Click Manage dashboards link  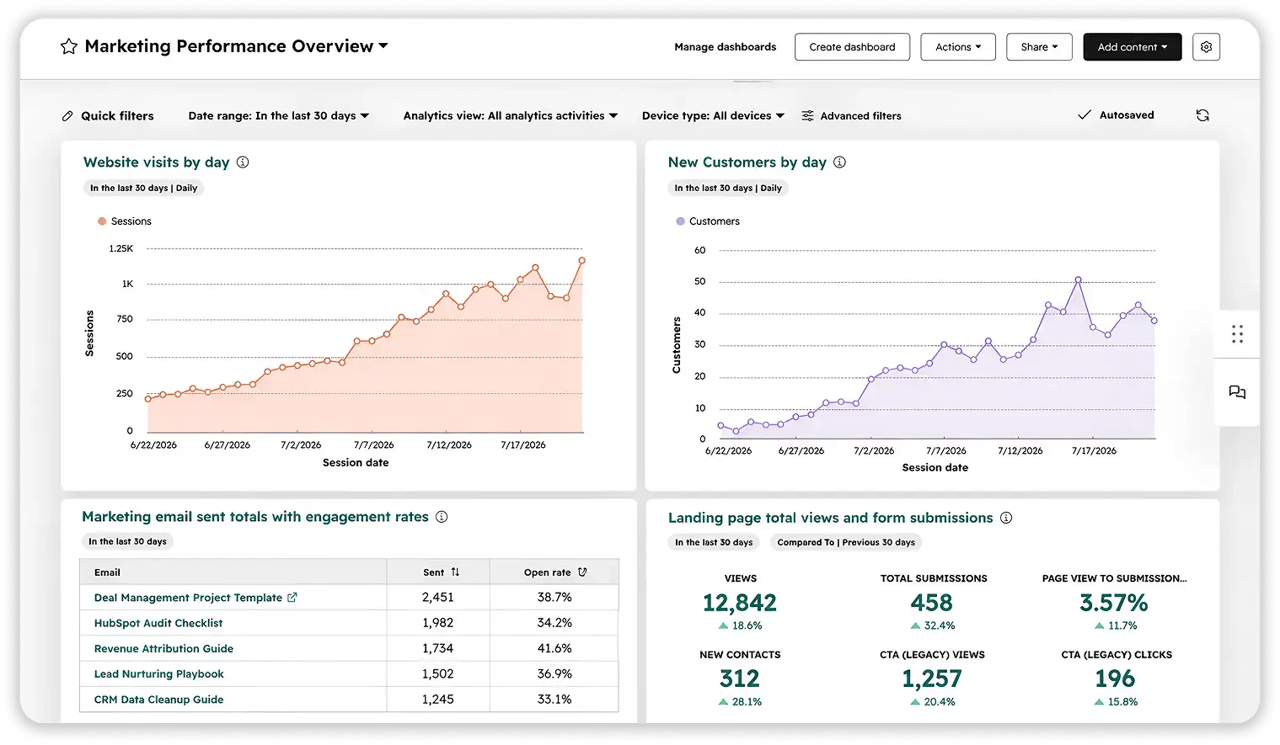point(725,47)
